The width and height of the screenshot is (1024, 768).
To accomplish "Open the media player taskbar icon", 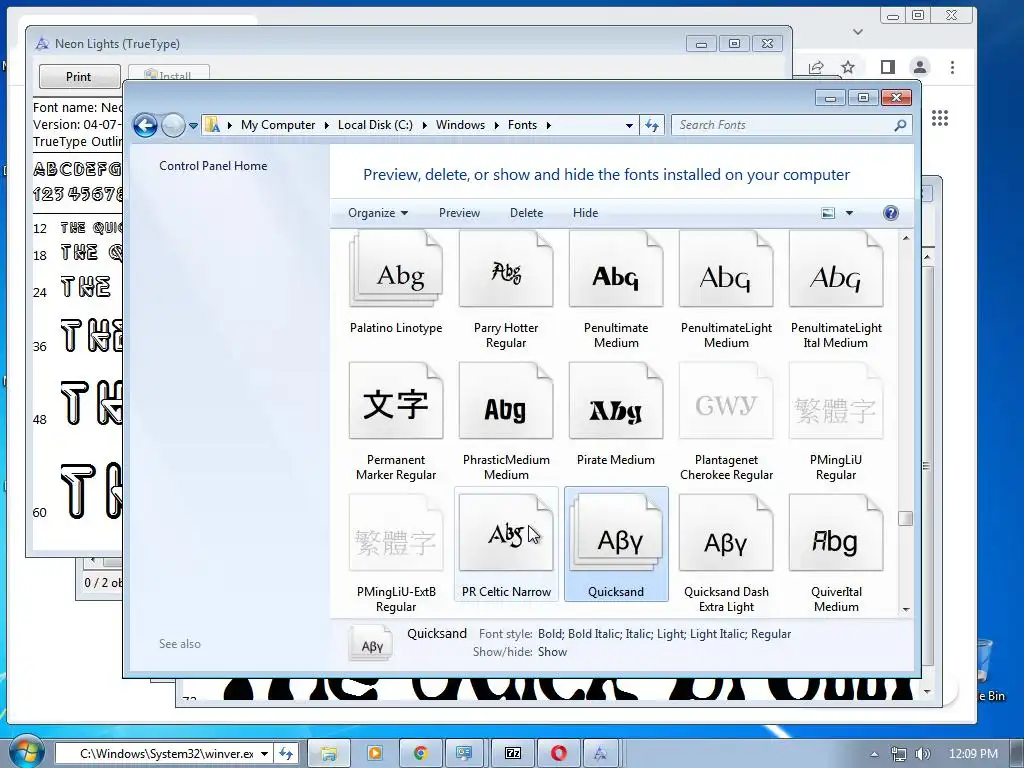I will pyautogui.click(x=375, y=753).
